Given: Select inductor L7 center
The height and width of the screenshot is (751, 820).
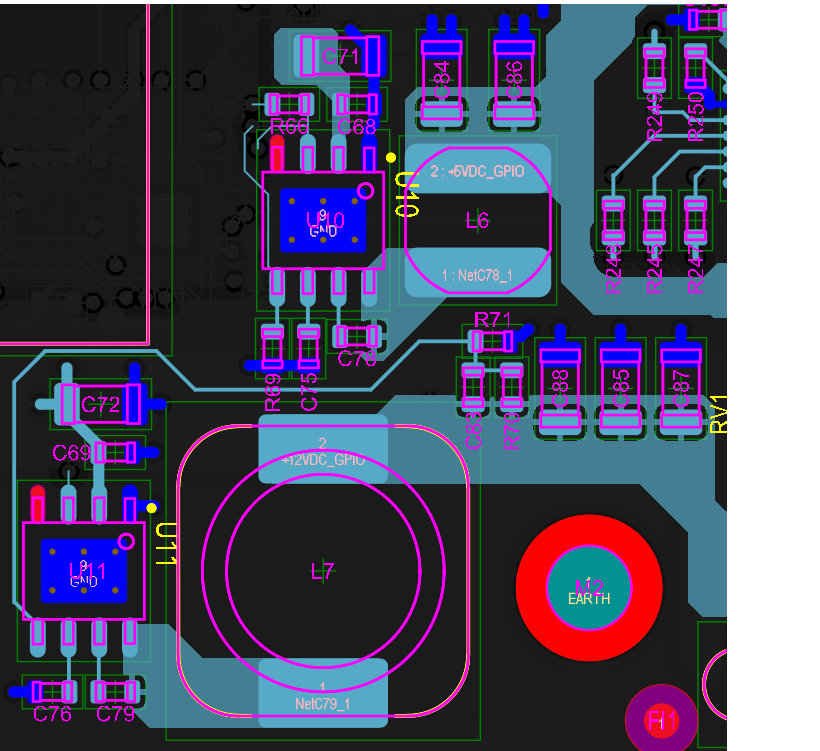Looking at the screenshot, I should [x=323, y=571].
